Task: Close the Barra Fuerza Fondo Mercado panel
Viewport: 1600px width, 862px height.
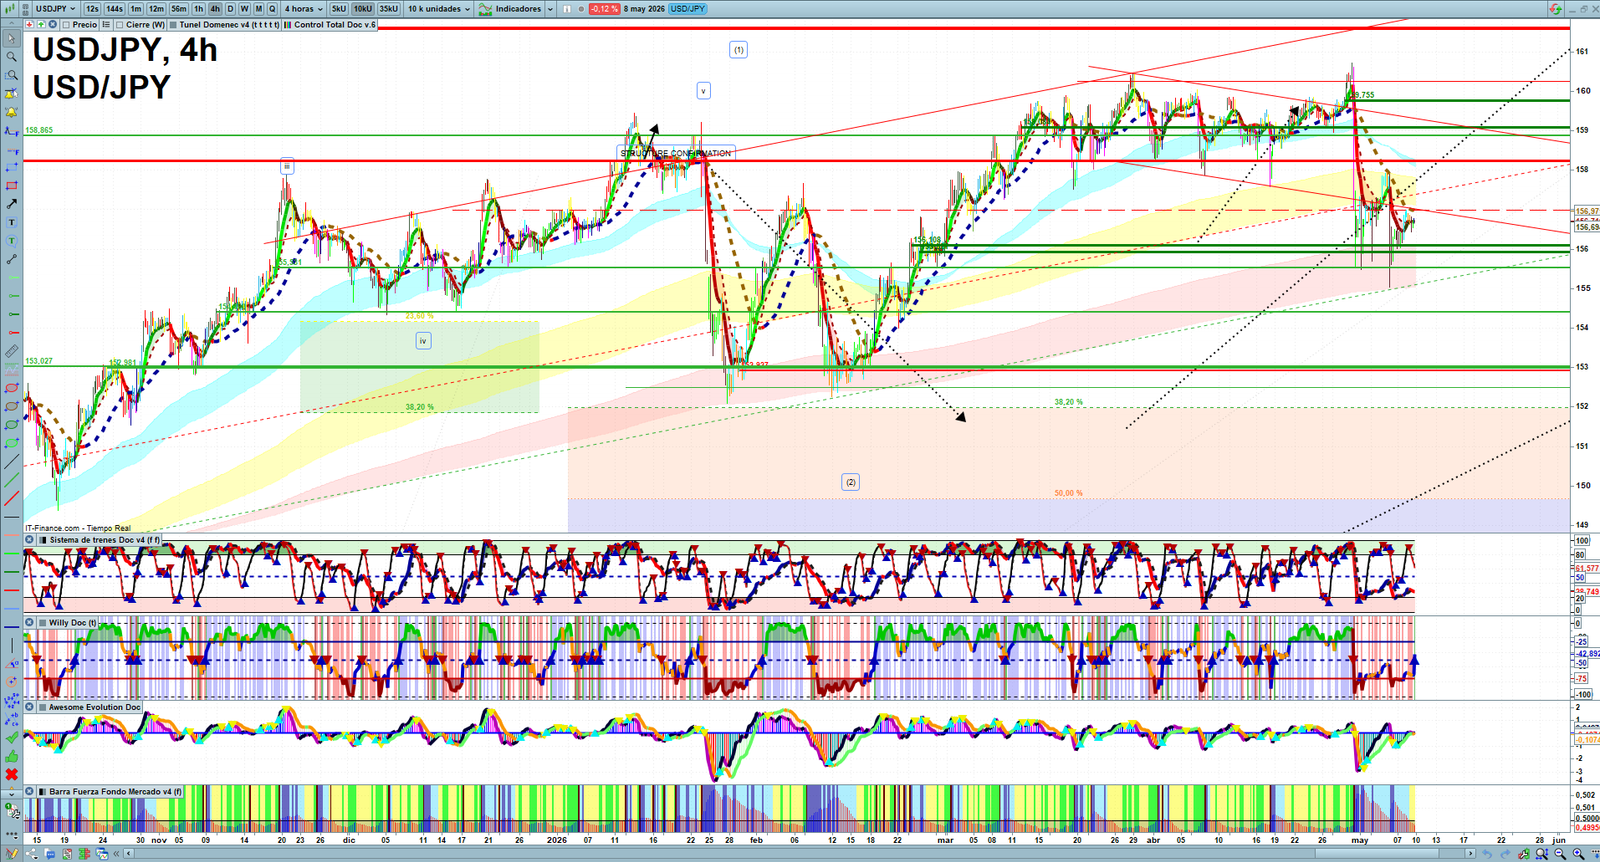Action: (29, 791)
